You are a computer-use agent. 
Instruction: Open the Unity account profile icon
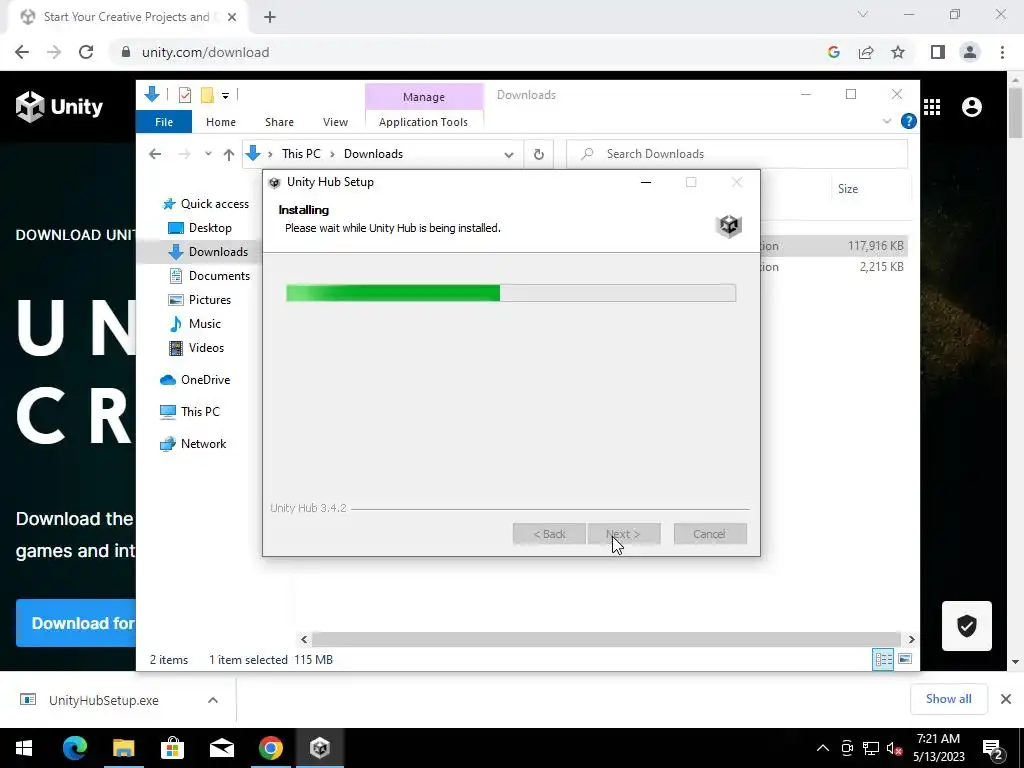click(x=972, y=106)
